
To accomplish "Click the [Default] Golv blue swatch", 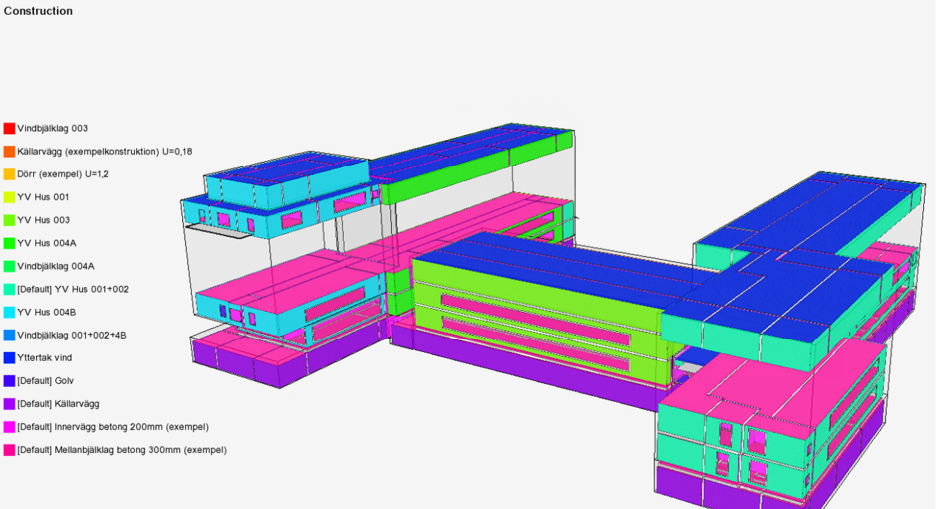I will (x=9, y=381).
